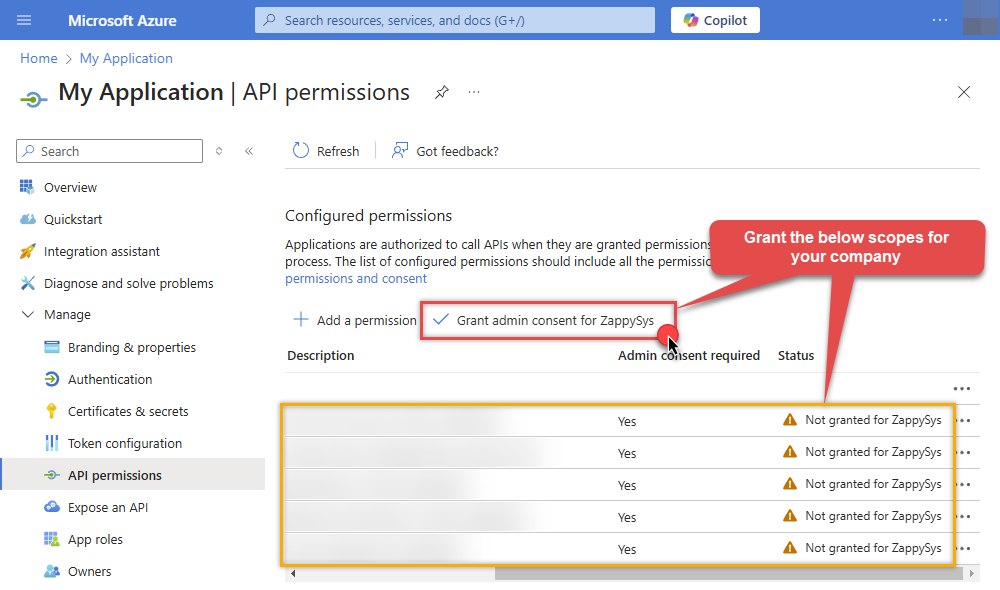
Task: Click the user avatar in top corner
Action: coord(981,18)
